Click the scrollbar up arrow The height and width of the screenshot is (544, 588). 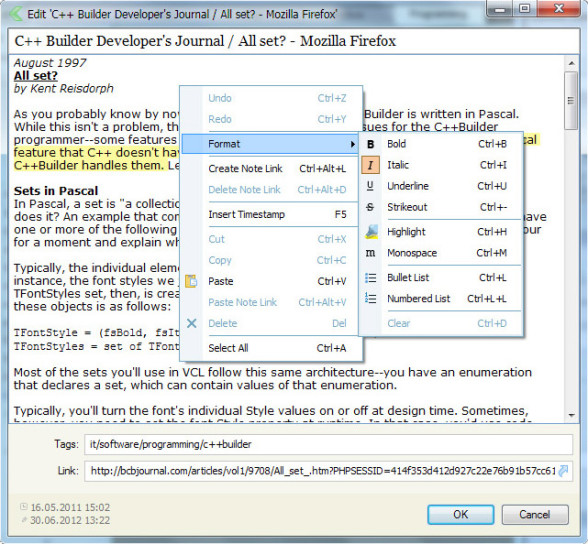[572, 63]
